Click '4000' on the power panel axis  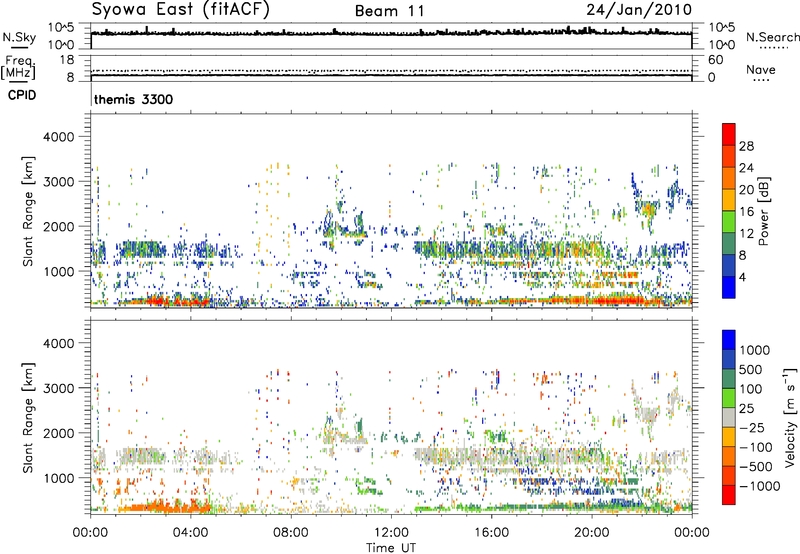click(x=58, y=137)
